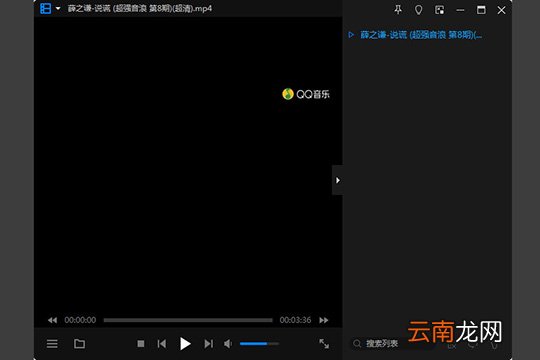Screen dimensions: 540x360
Task: Go to the previous track
Action: click(x=162, y=344)
